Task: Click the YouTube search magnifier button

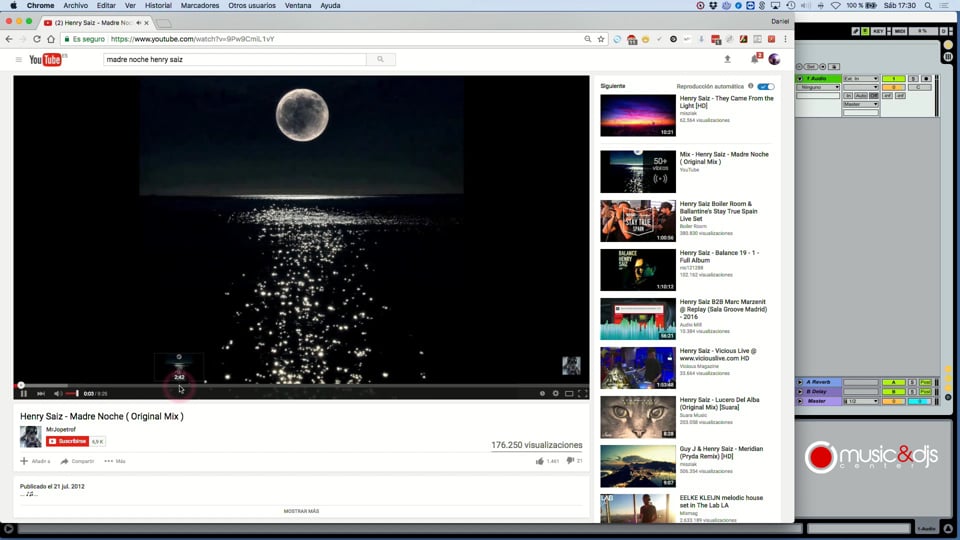Action: [x=380, y=59]
